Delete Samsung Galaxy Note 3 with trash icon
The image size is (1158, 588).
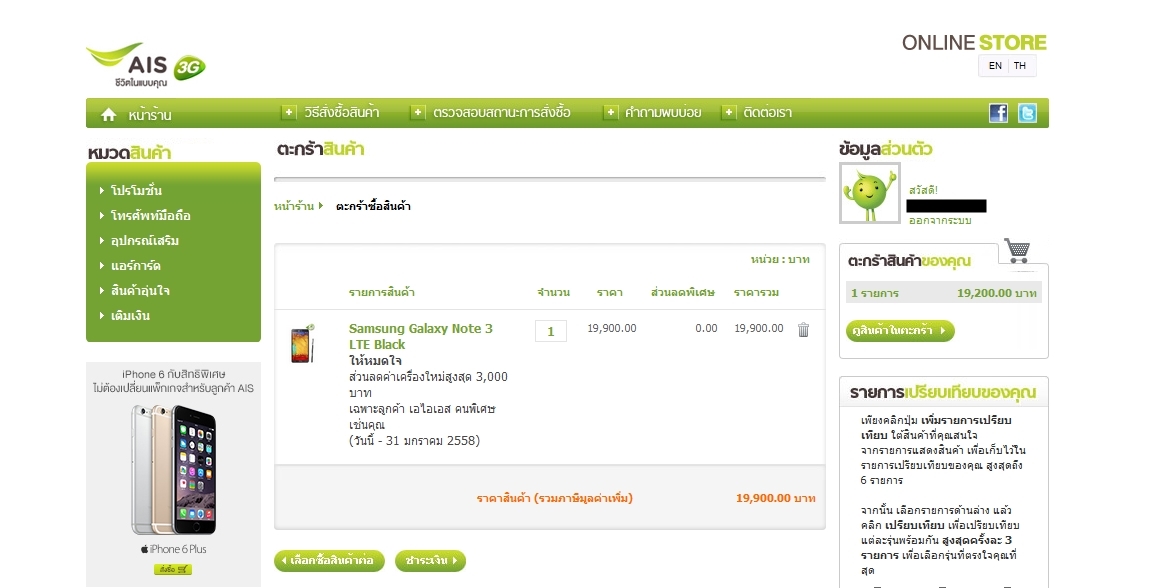pos(804,329)
